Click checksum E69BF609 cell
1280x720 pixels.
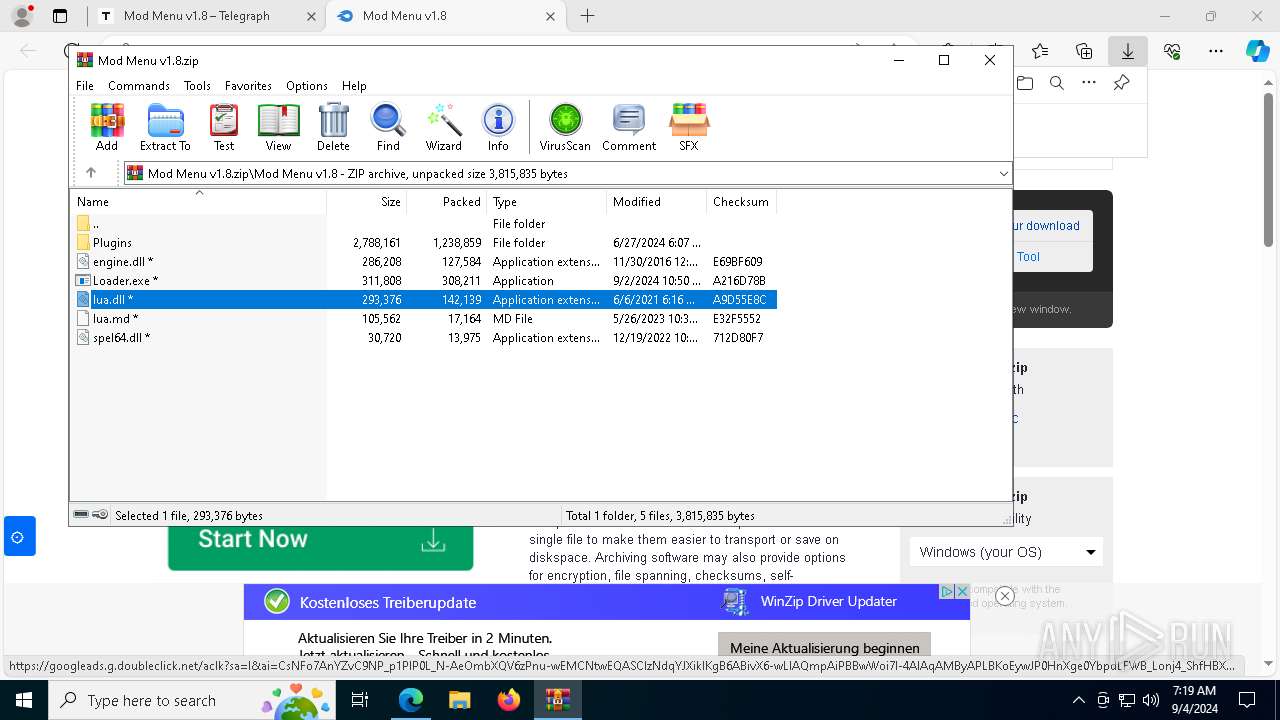[x=738, y=262]
